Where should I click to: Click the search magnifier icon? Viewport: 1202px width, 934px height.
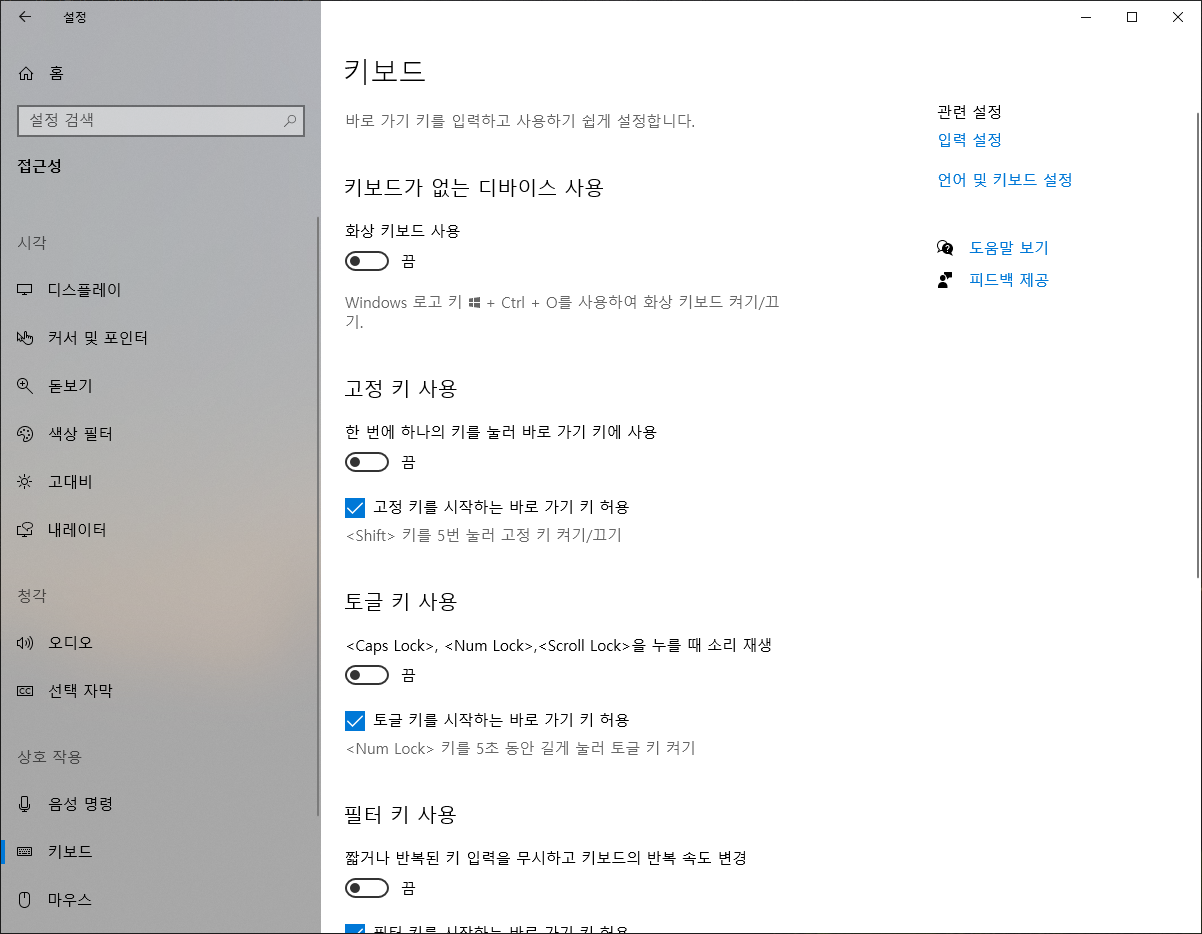coord(290,120)
